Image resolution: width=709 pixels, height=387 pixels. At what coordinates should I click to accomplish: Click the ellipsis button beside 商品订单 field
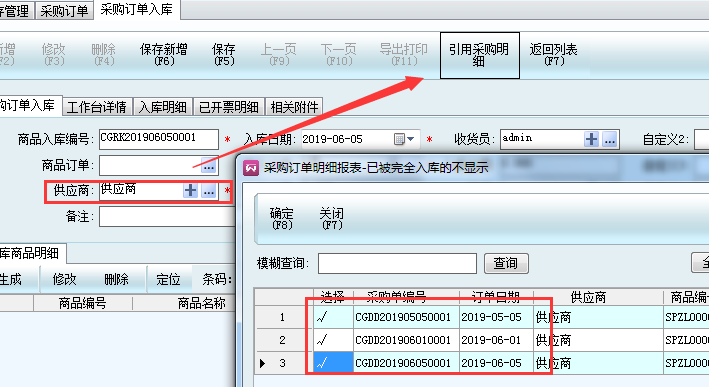pos(208,166)
